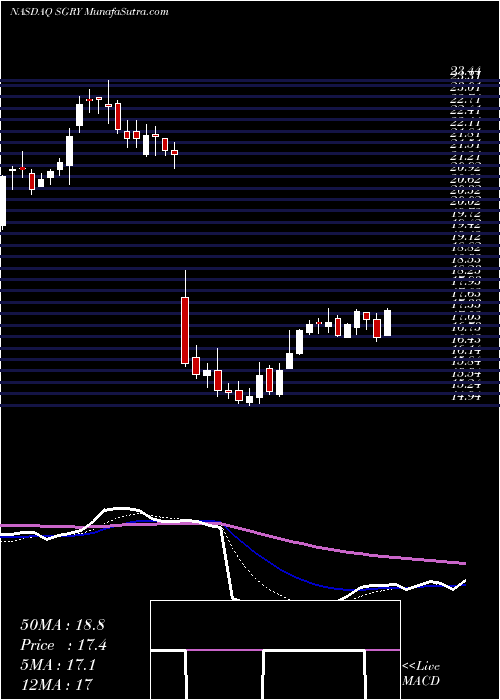Click the last white candlestick on right
Image resolution: width=500 pixels, height=700 pixels.
[x=388, y=322]
